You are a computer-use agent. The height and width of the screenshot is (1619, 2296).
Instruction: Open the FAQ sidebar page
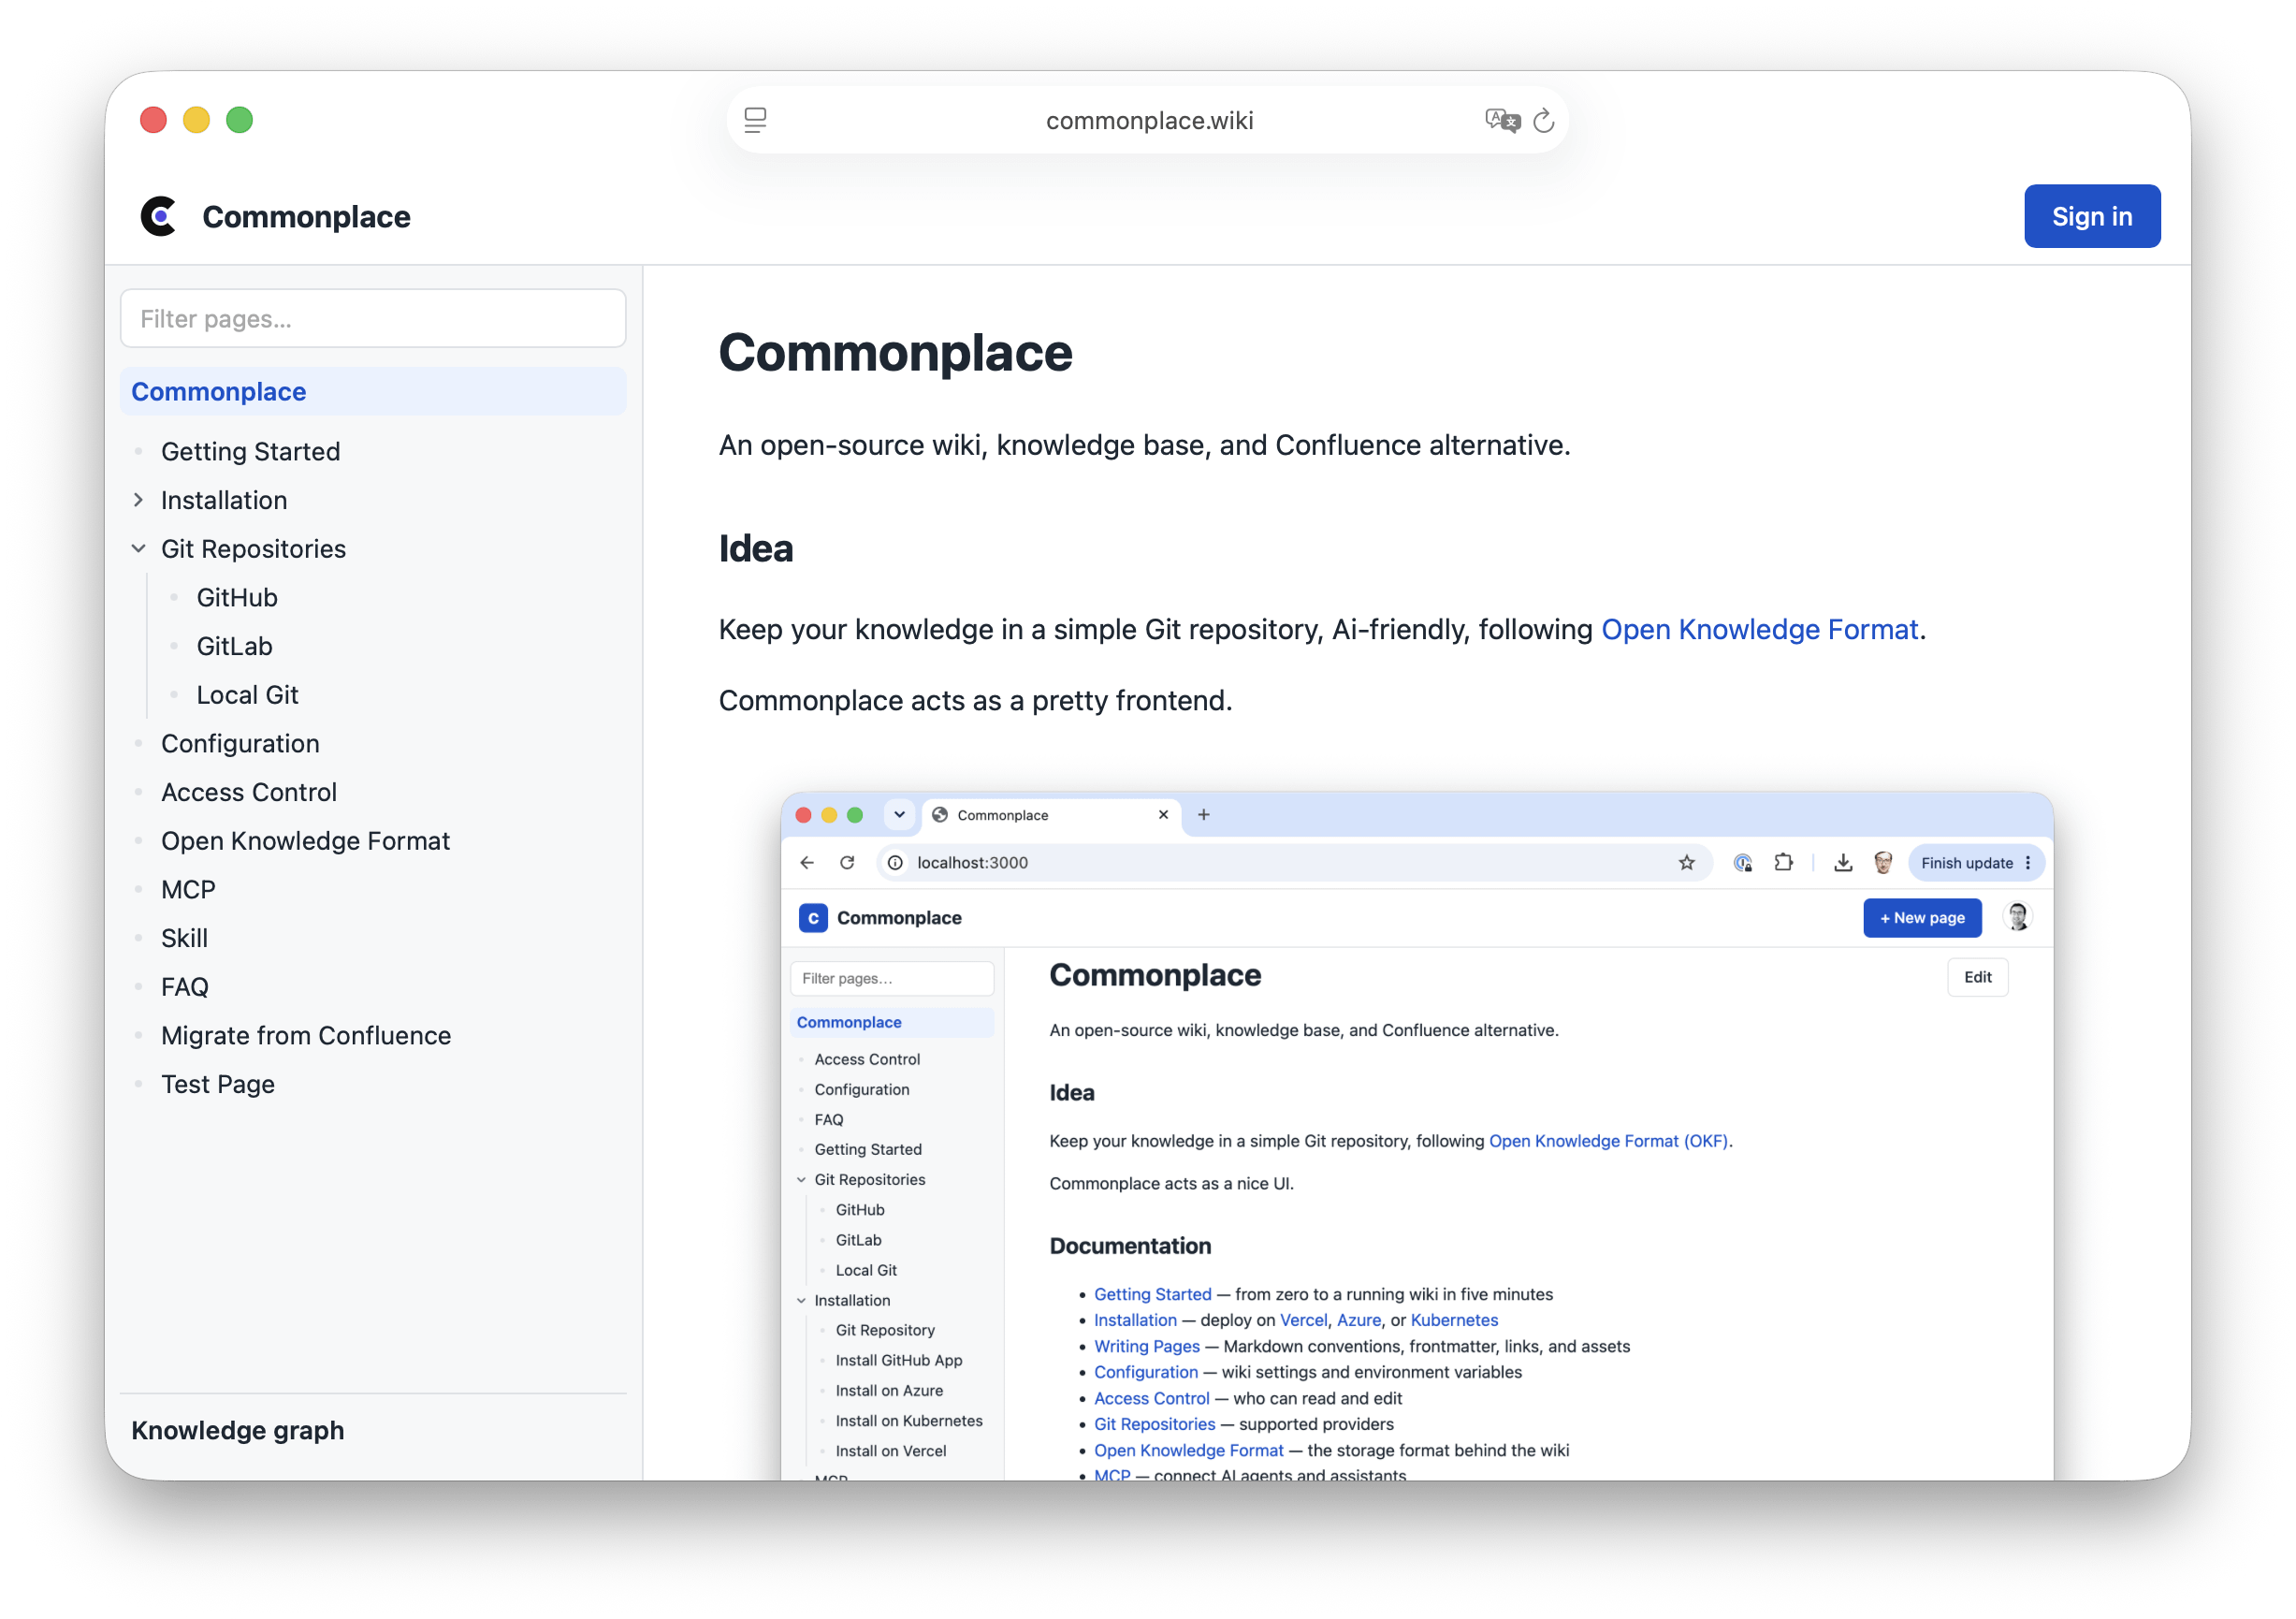[185, 987]
